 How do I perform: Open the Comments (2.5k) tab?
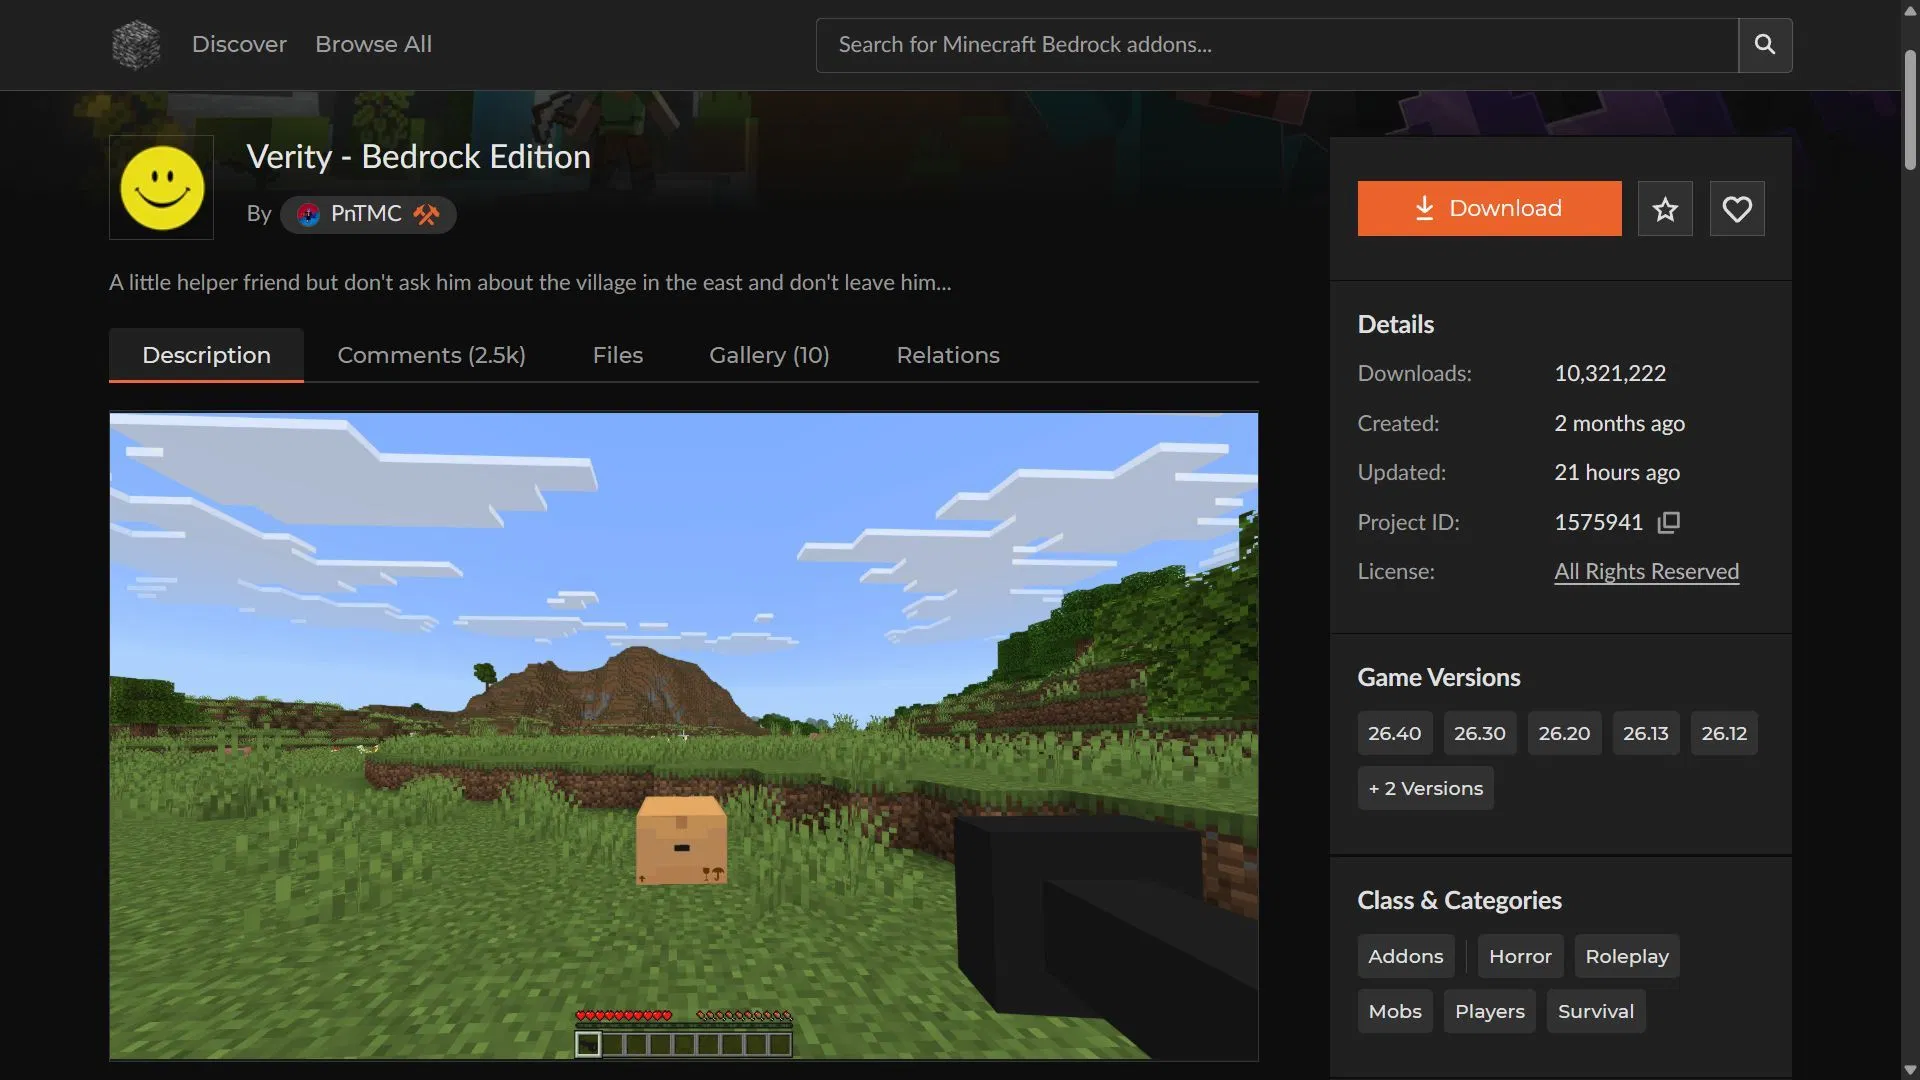click(431, 355)
